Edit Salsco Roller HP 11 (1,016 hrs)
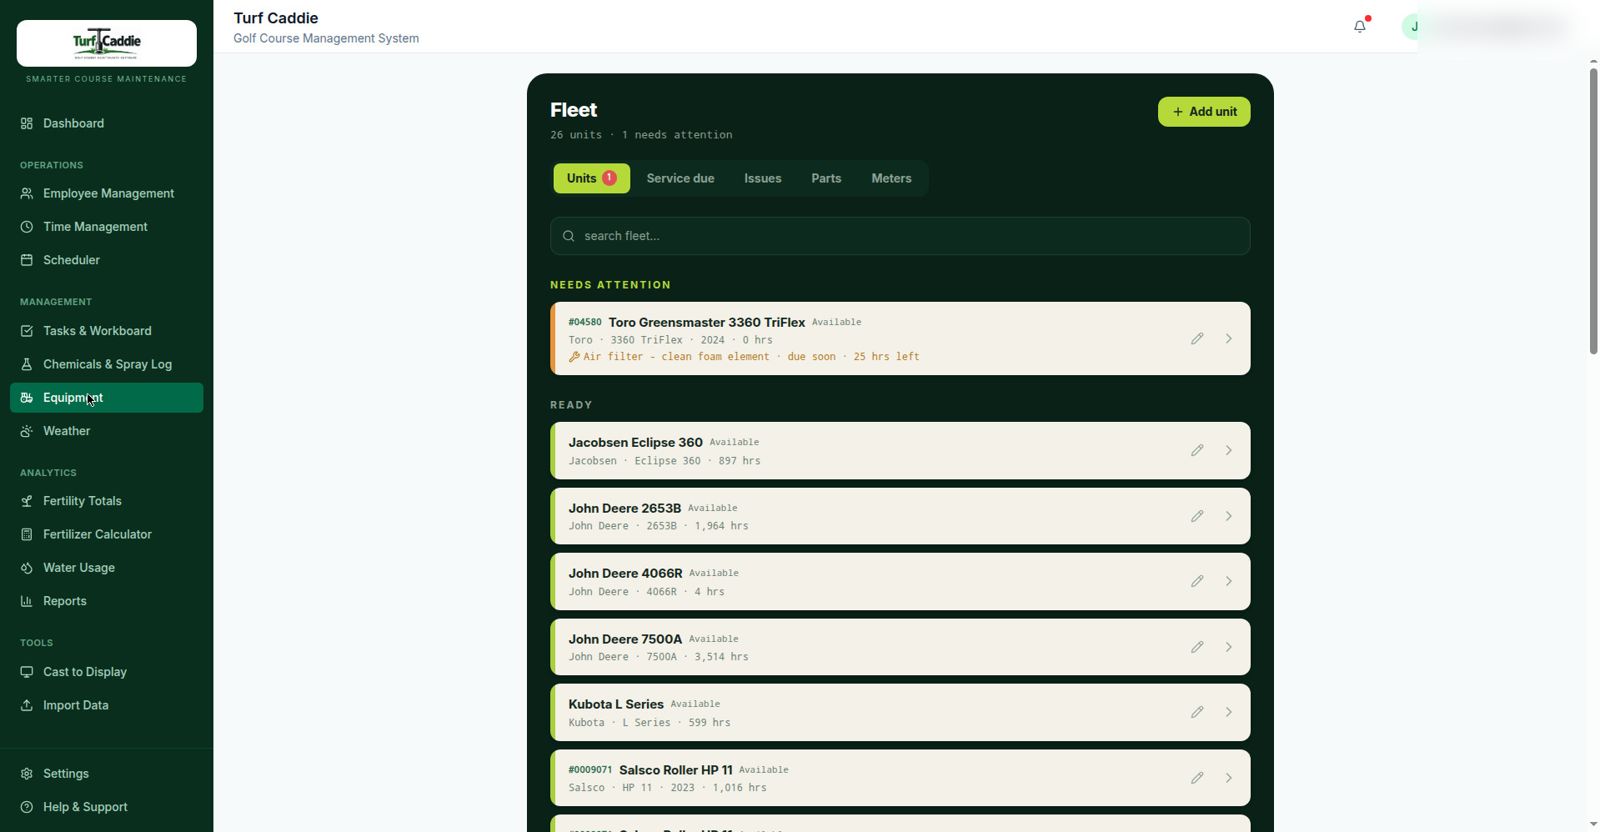 coord(1197,778)
